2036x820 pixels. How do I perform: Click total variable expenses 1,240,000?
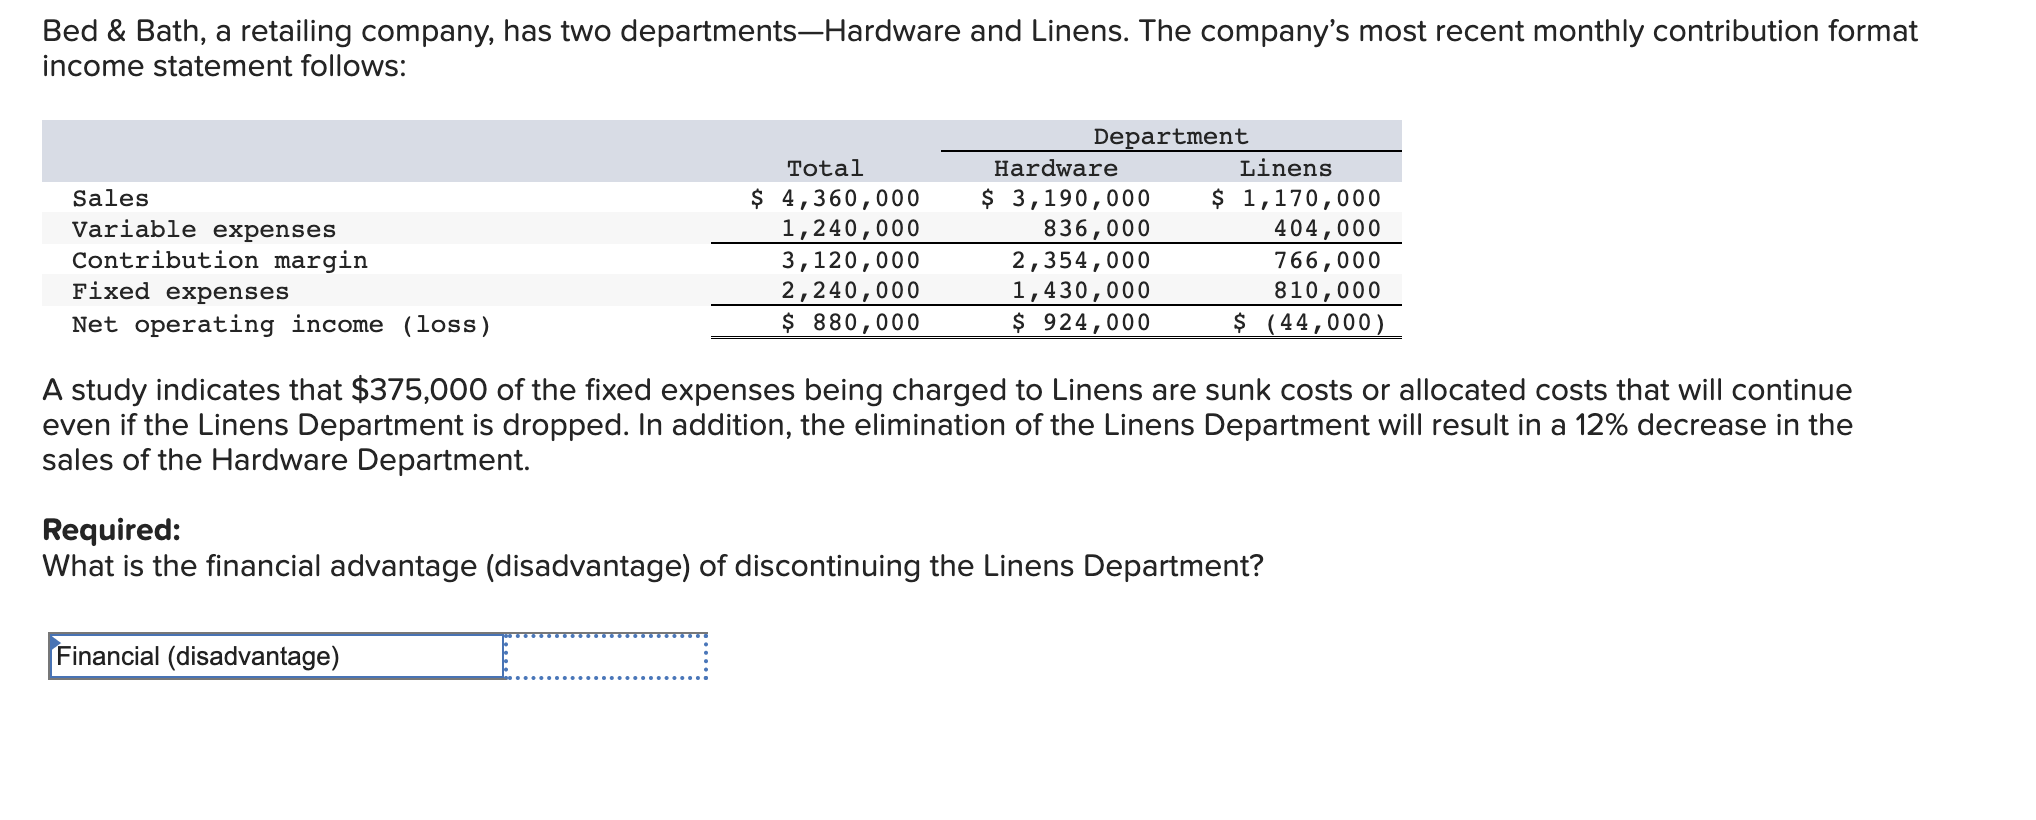click(850, 228)
